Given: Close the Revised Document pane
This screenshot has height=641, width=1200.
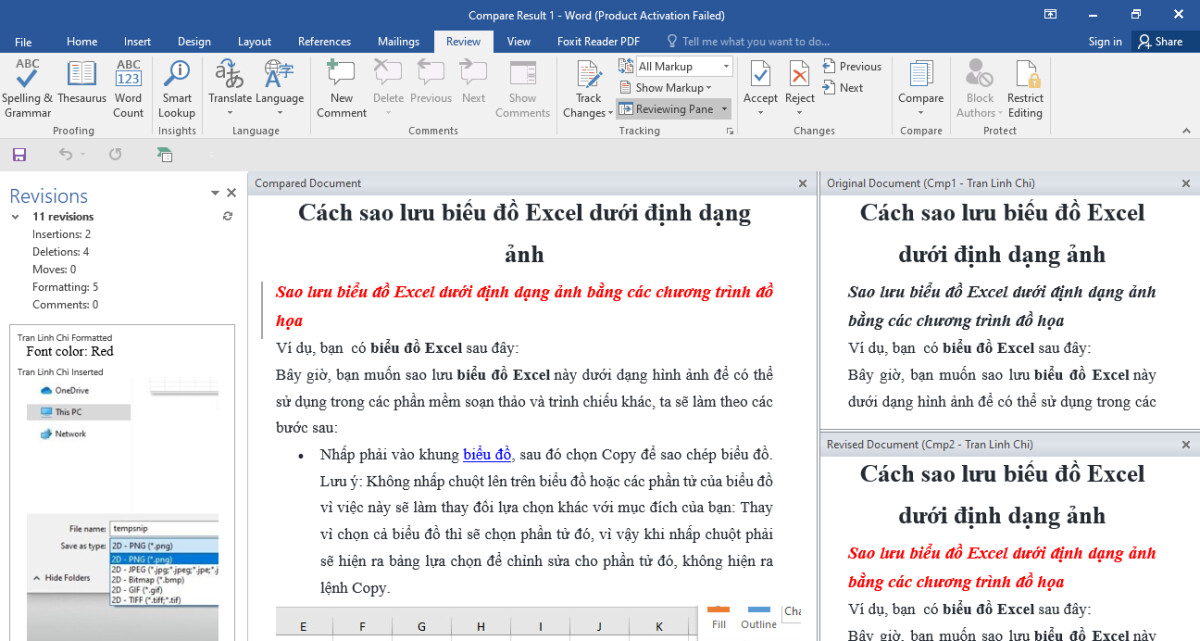Looking at the screenshot, I should pyautogui.click(x=1186, y=444).
